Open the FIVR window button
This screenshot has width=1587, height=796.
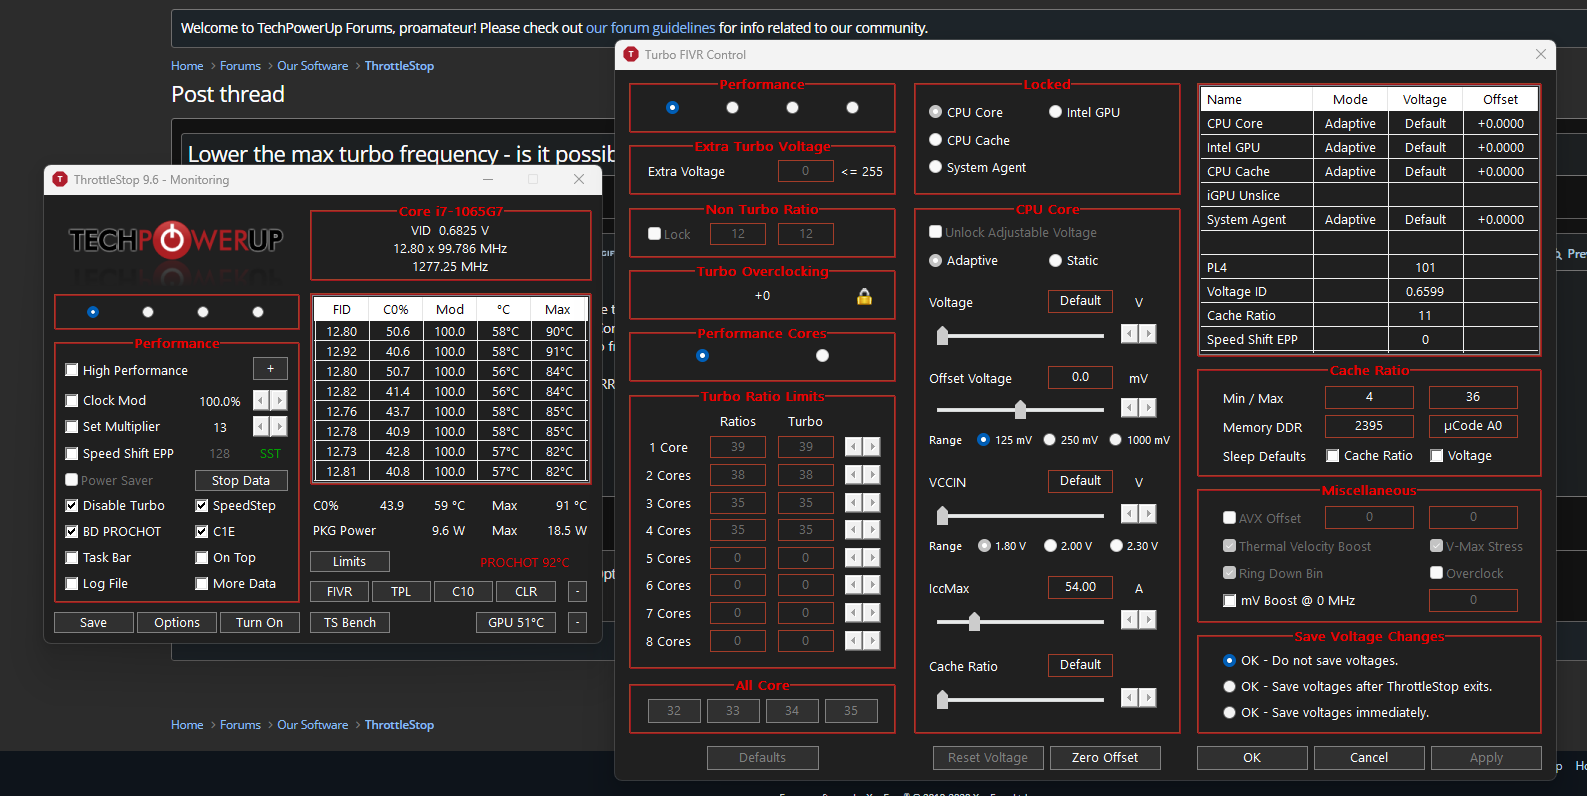point(339,591)
